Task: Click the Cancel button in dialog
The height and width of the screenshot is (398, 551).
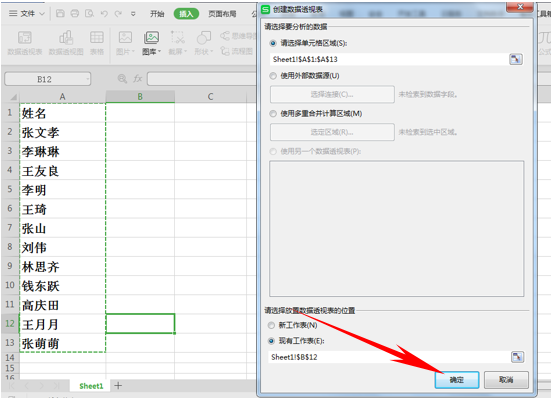Action: click(x=506, y=380)
